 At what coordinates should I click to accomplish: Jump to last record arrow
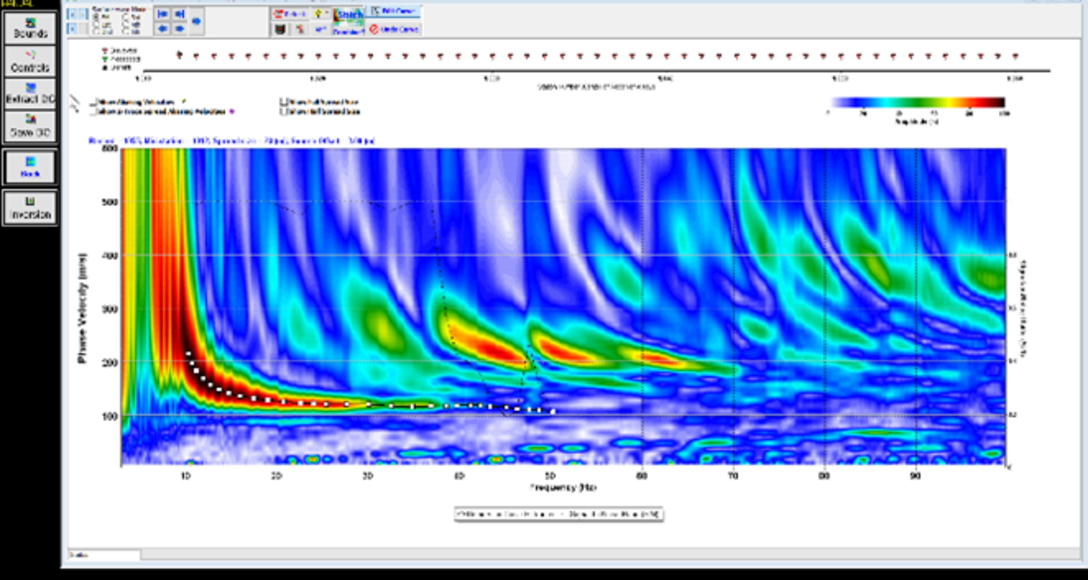(180, 15)
